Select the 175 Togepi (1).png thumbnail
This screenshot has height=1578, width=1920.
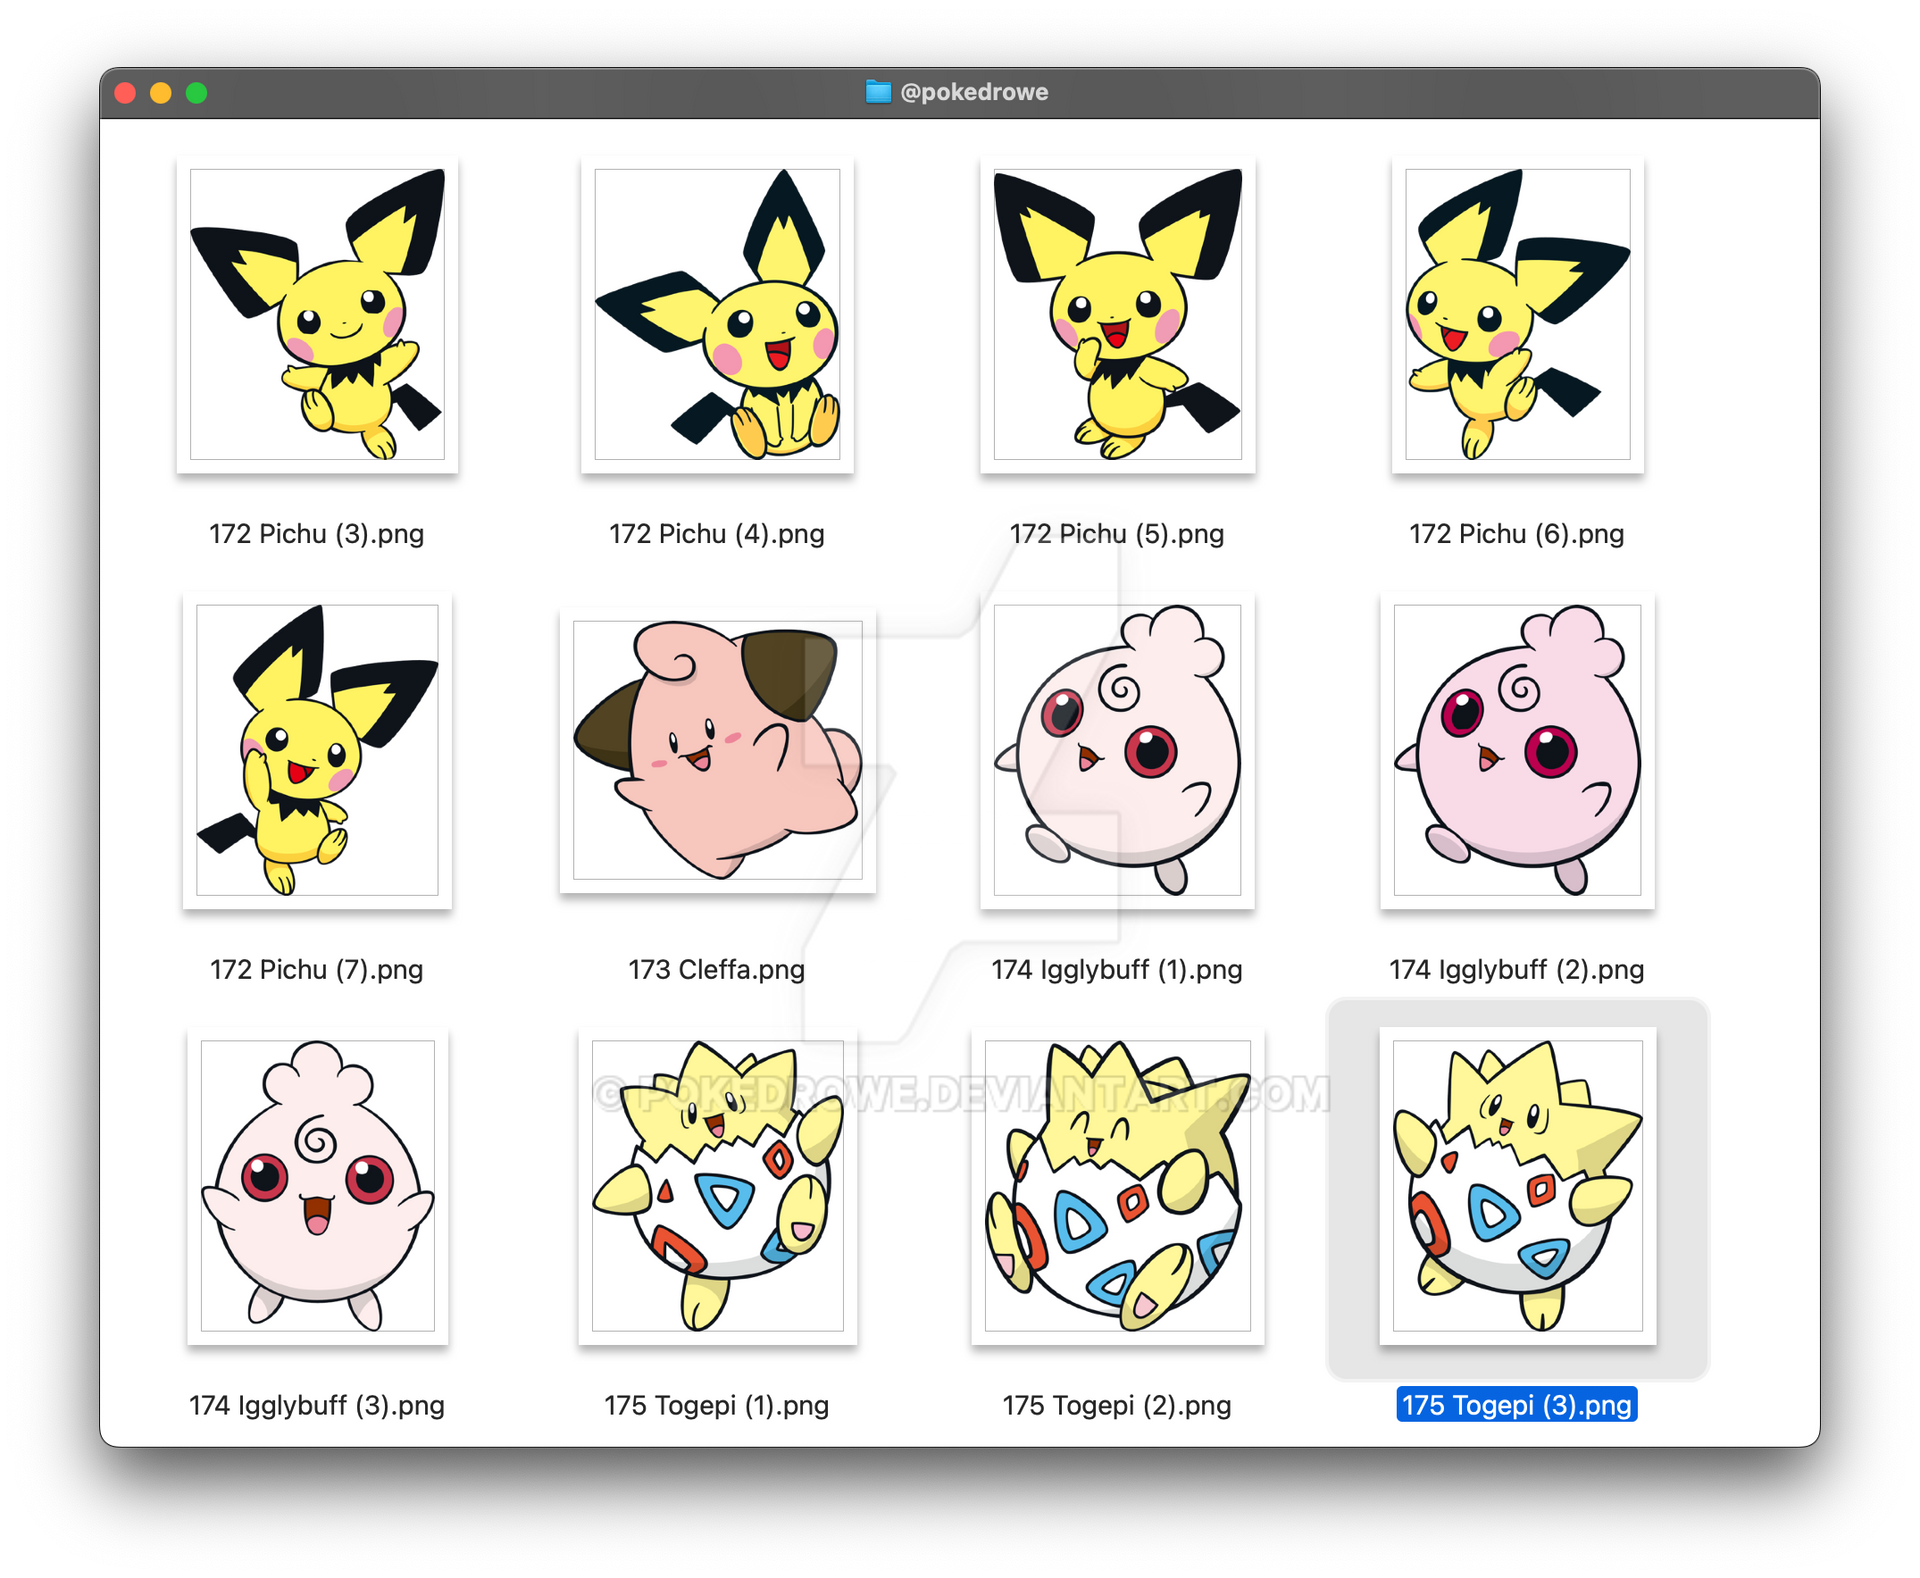pos(717,1186)
